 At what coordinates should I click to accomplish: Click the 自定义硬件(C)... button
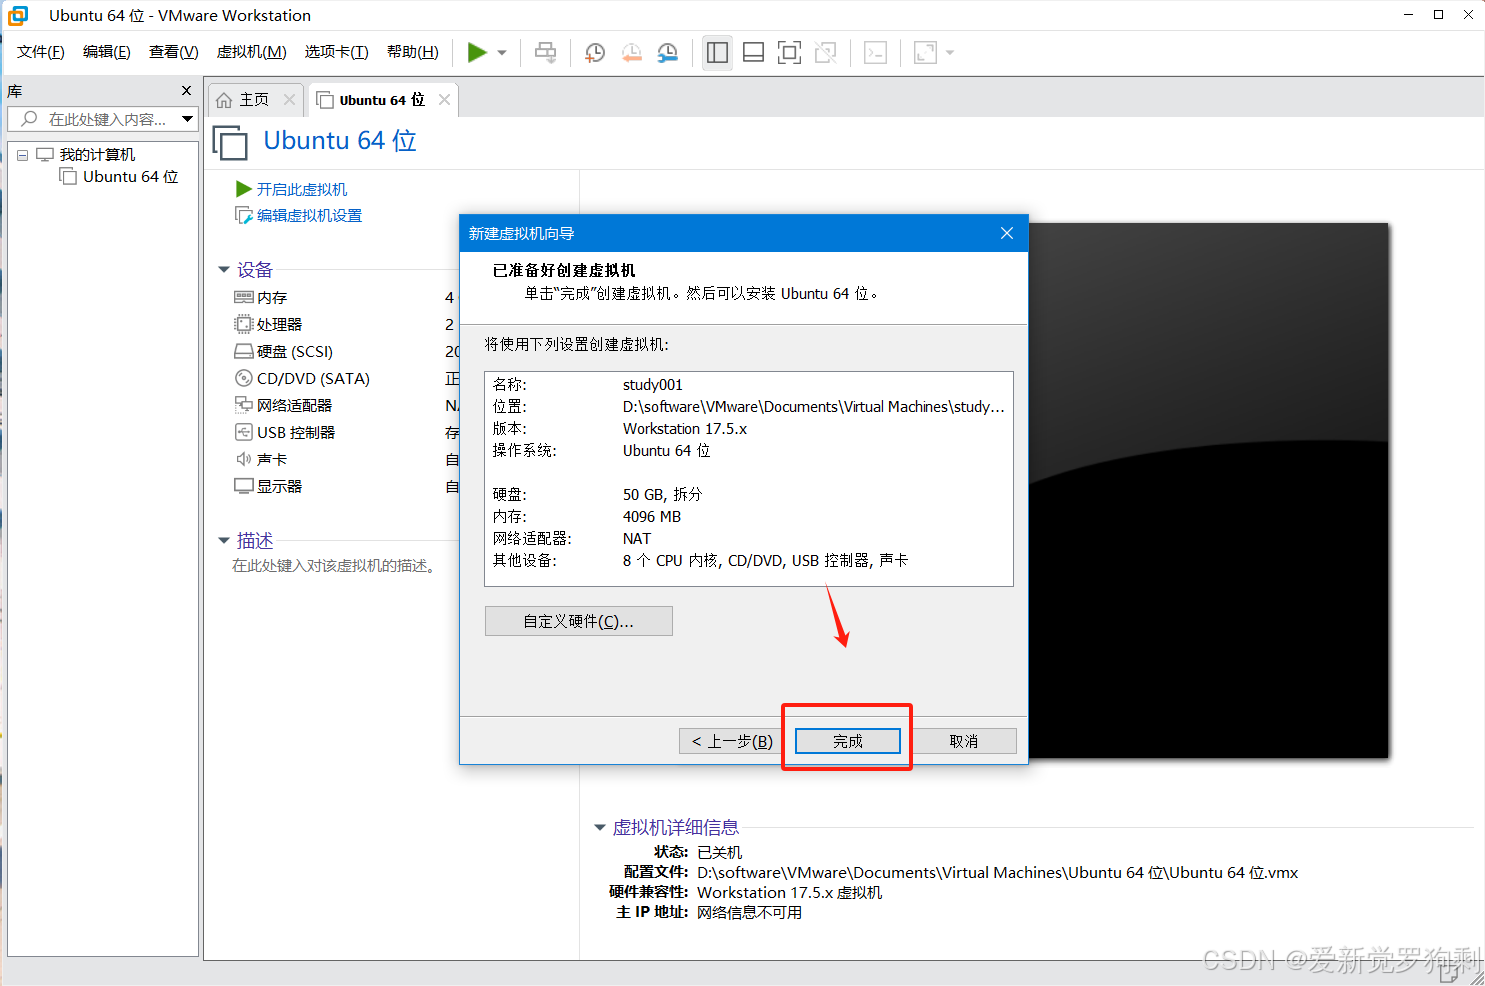[578, 621]
